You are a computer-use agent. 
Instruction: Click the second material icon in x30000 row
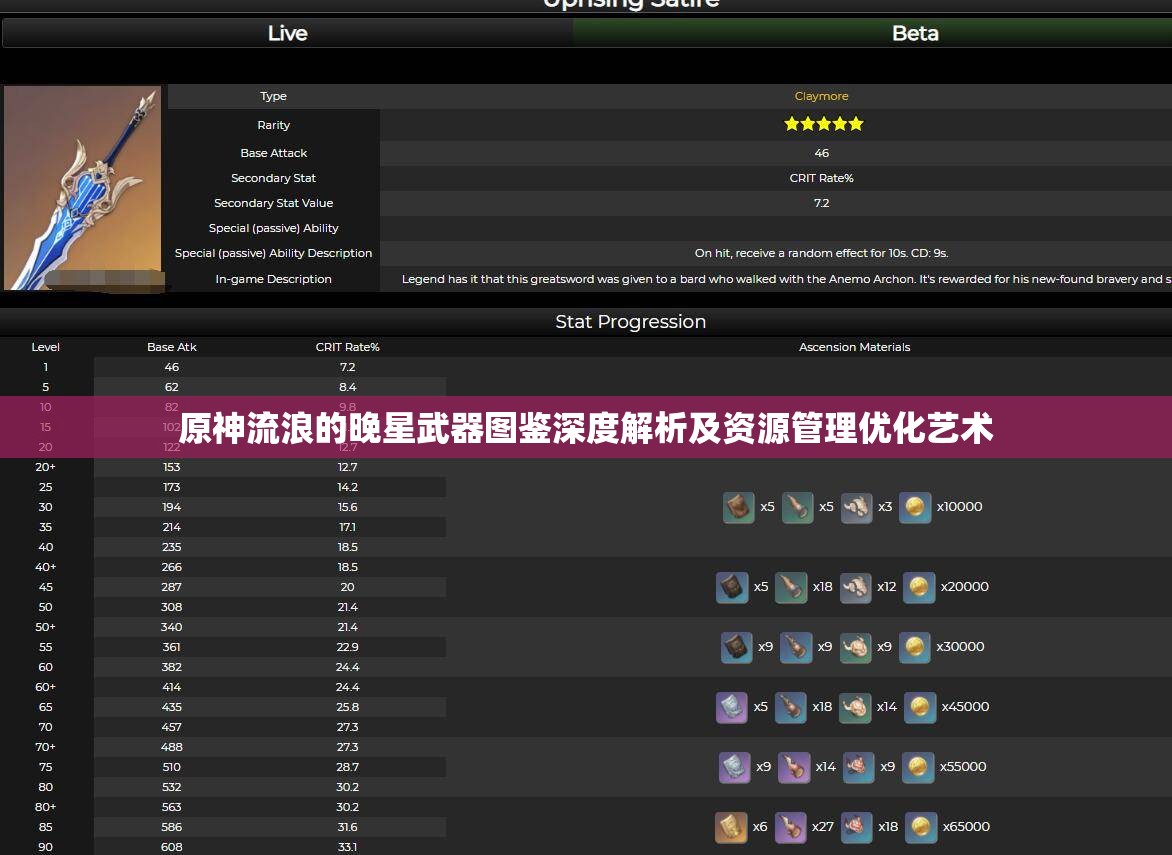tap(795, 647)
